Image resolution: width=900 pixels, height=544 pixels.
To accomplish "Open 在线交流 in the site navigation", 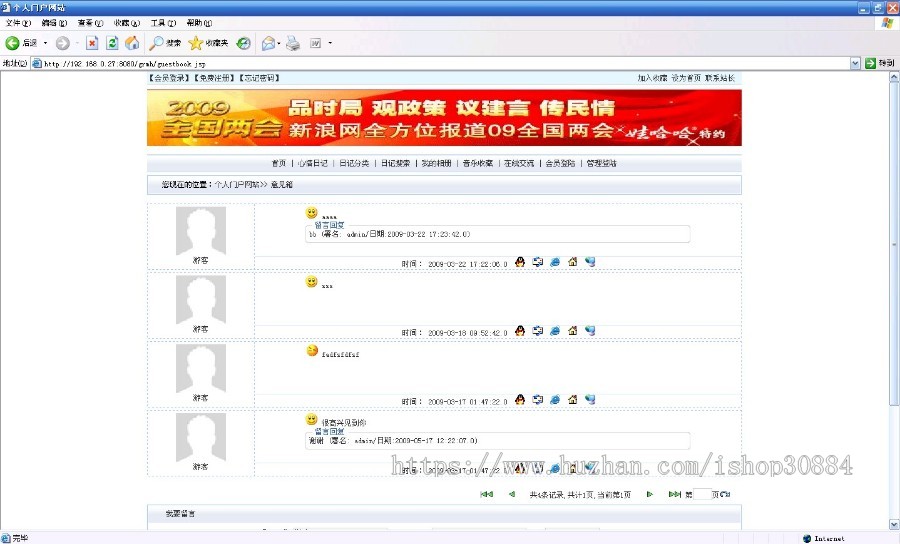I will [x=519, y=164].
